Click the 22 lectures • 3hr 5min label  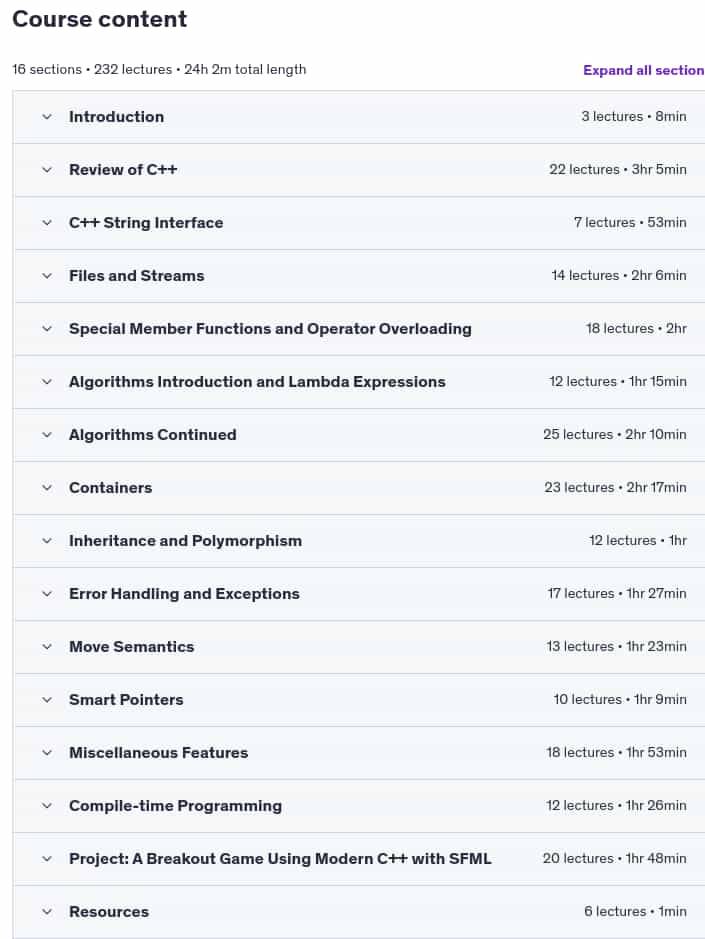(618, 170)
